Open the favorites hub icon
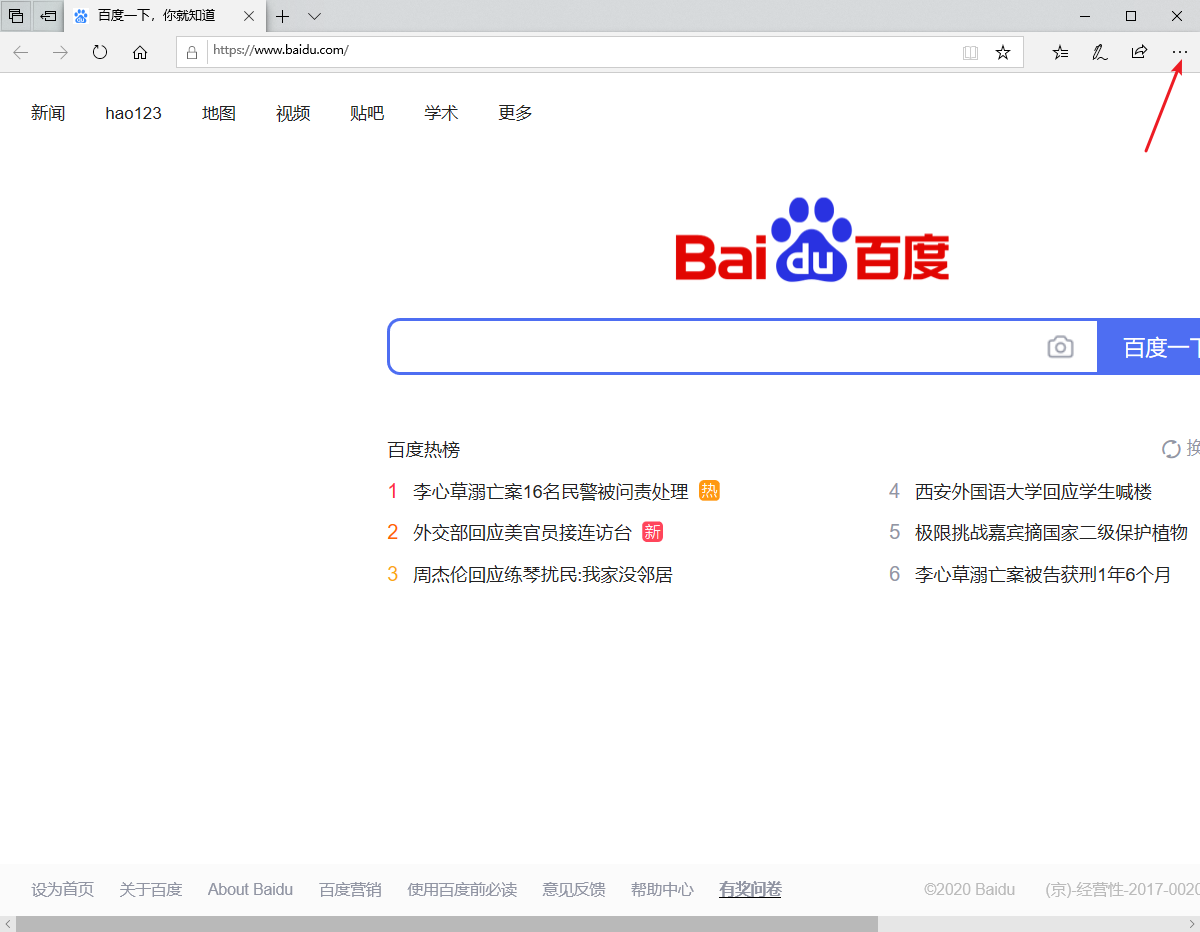Image resolution: width=1200 pixels, height=932 pixels. [x=1060, y=53]
